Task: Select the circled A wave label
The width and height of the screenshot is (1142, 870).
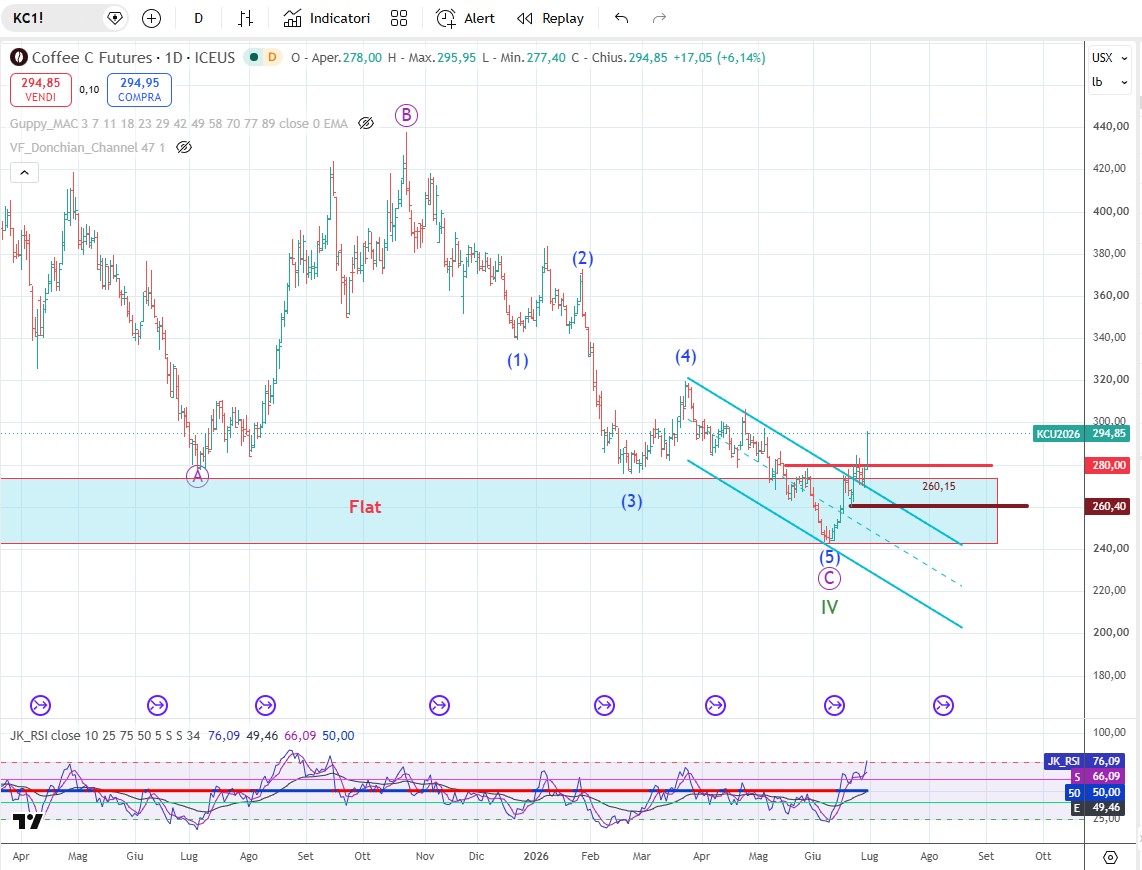Action: tap(197, 476)
